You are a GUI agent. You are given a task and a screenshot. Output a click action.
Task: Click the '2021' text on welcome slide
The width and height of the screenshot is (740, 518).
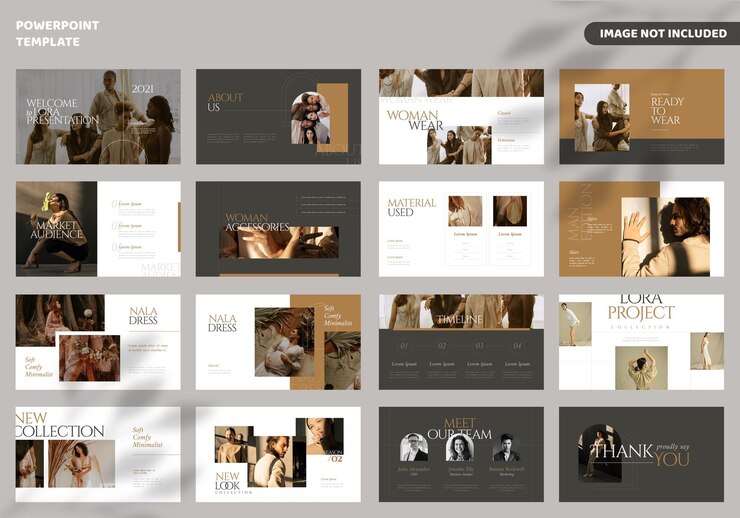pos(143,89)
